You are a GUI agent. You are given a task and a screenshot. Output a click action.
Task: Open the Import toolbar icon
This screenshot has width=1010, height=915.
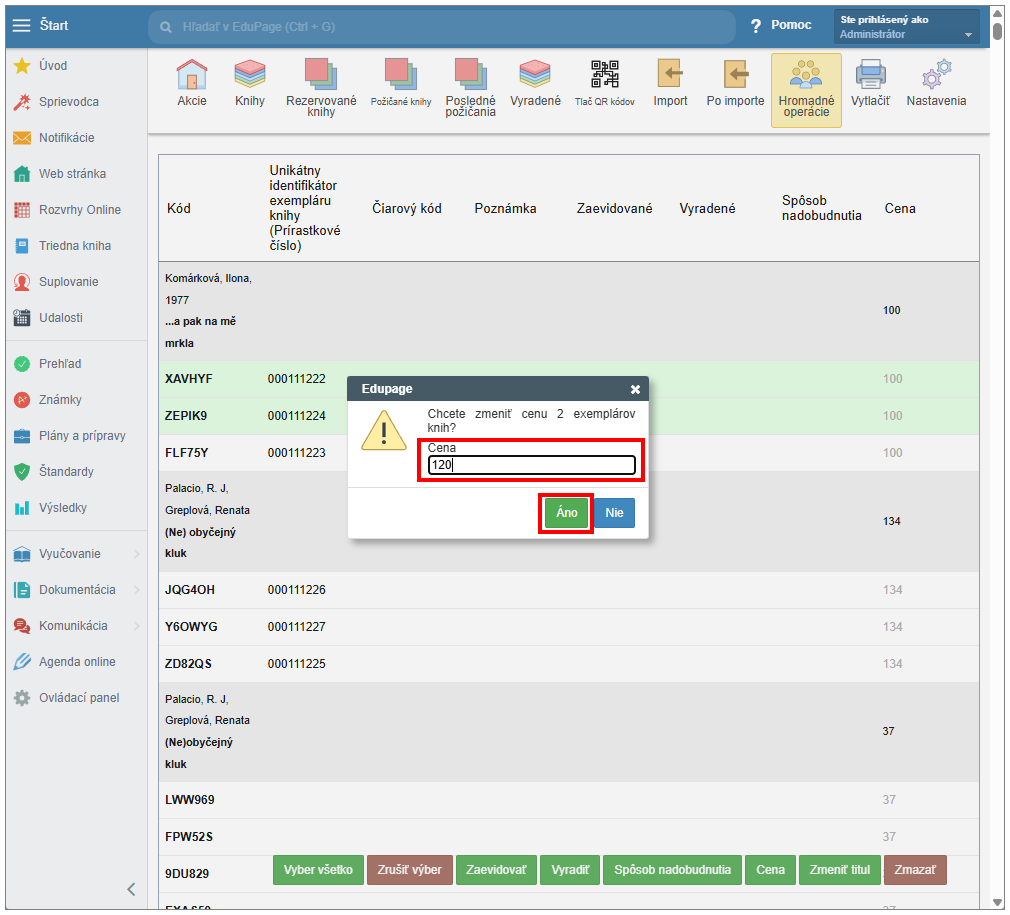670,76
